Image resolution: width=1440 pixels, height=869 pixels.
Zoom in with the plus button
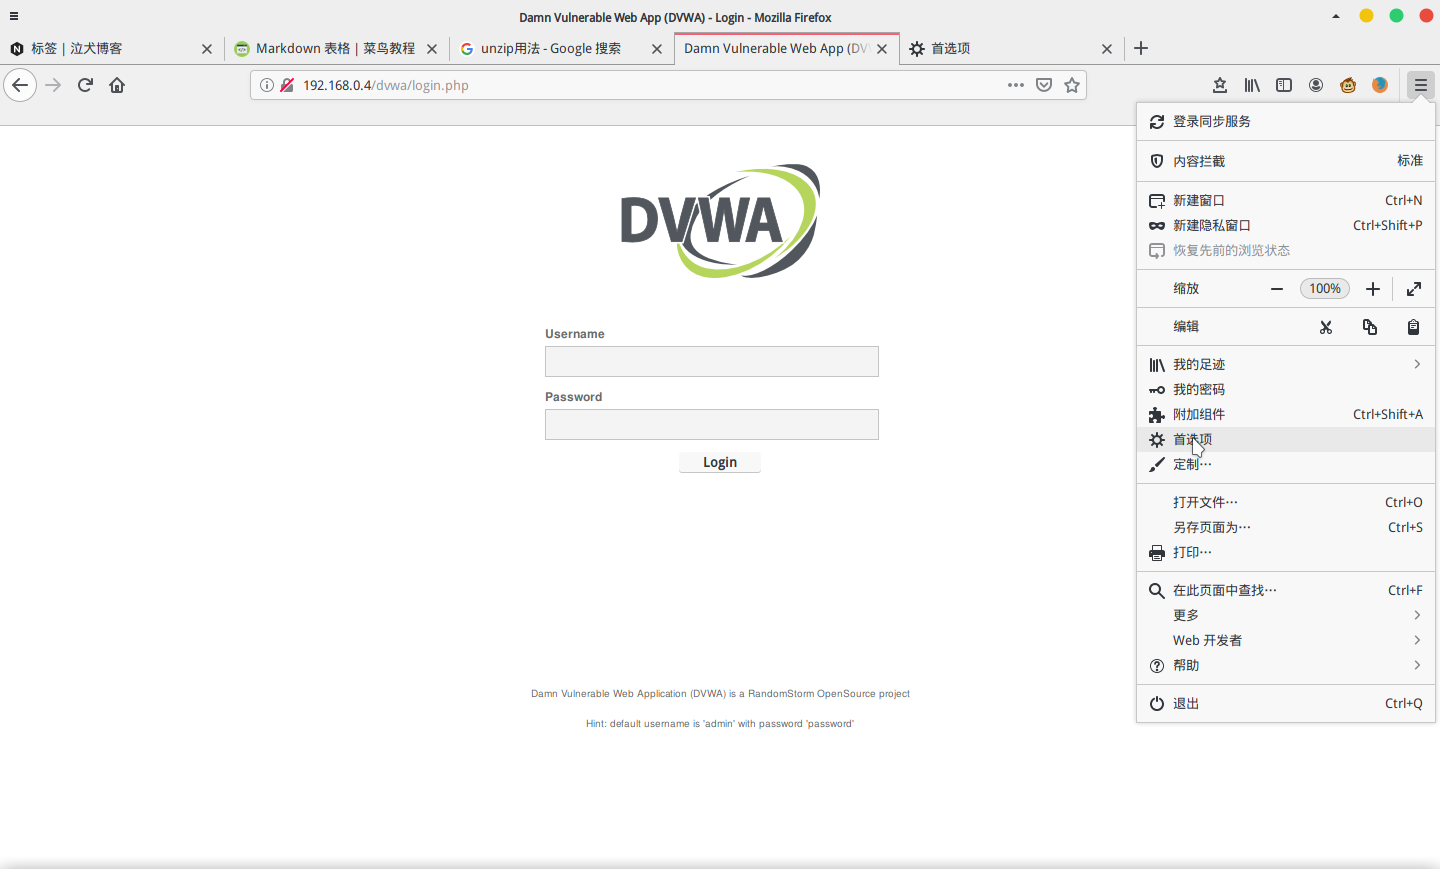[x=1373, y=289]
